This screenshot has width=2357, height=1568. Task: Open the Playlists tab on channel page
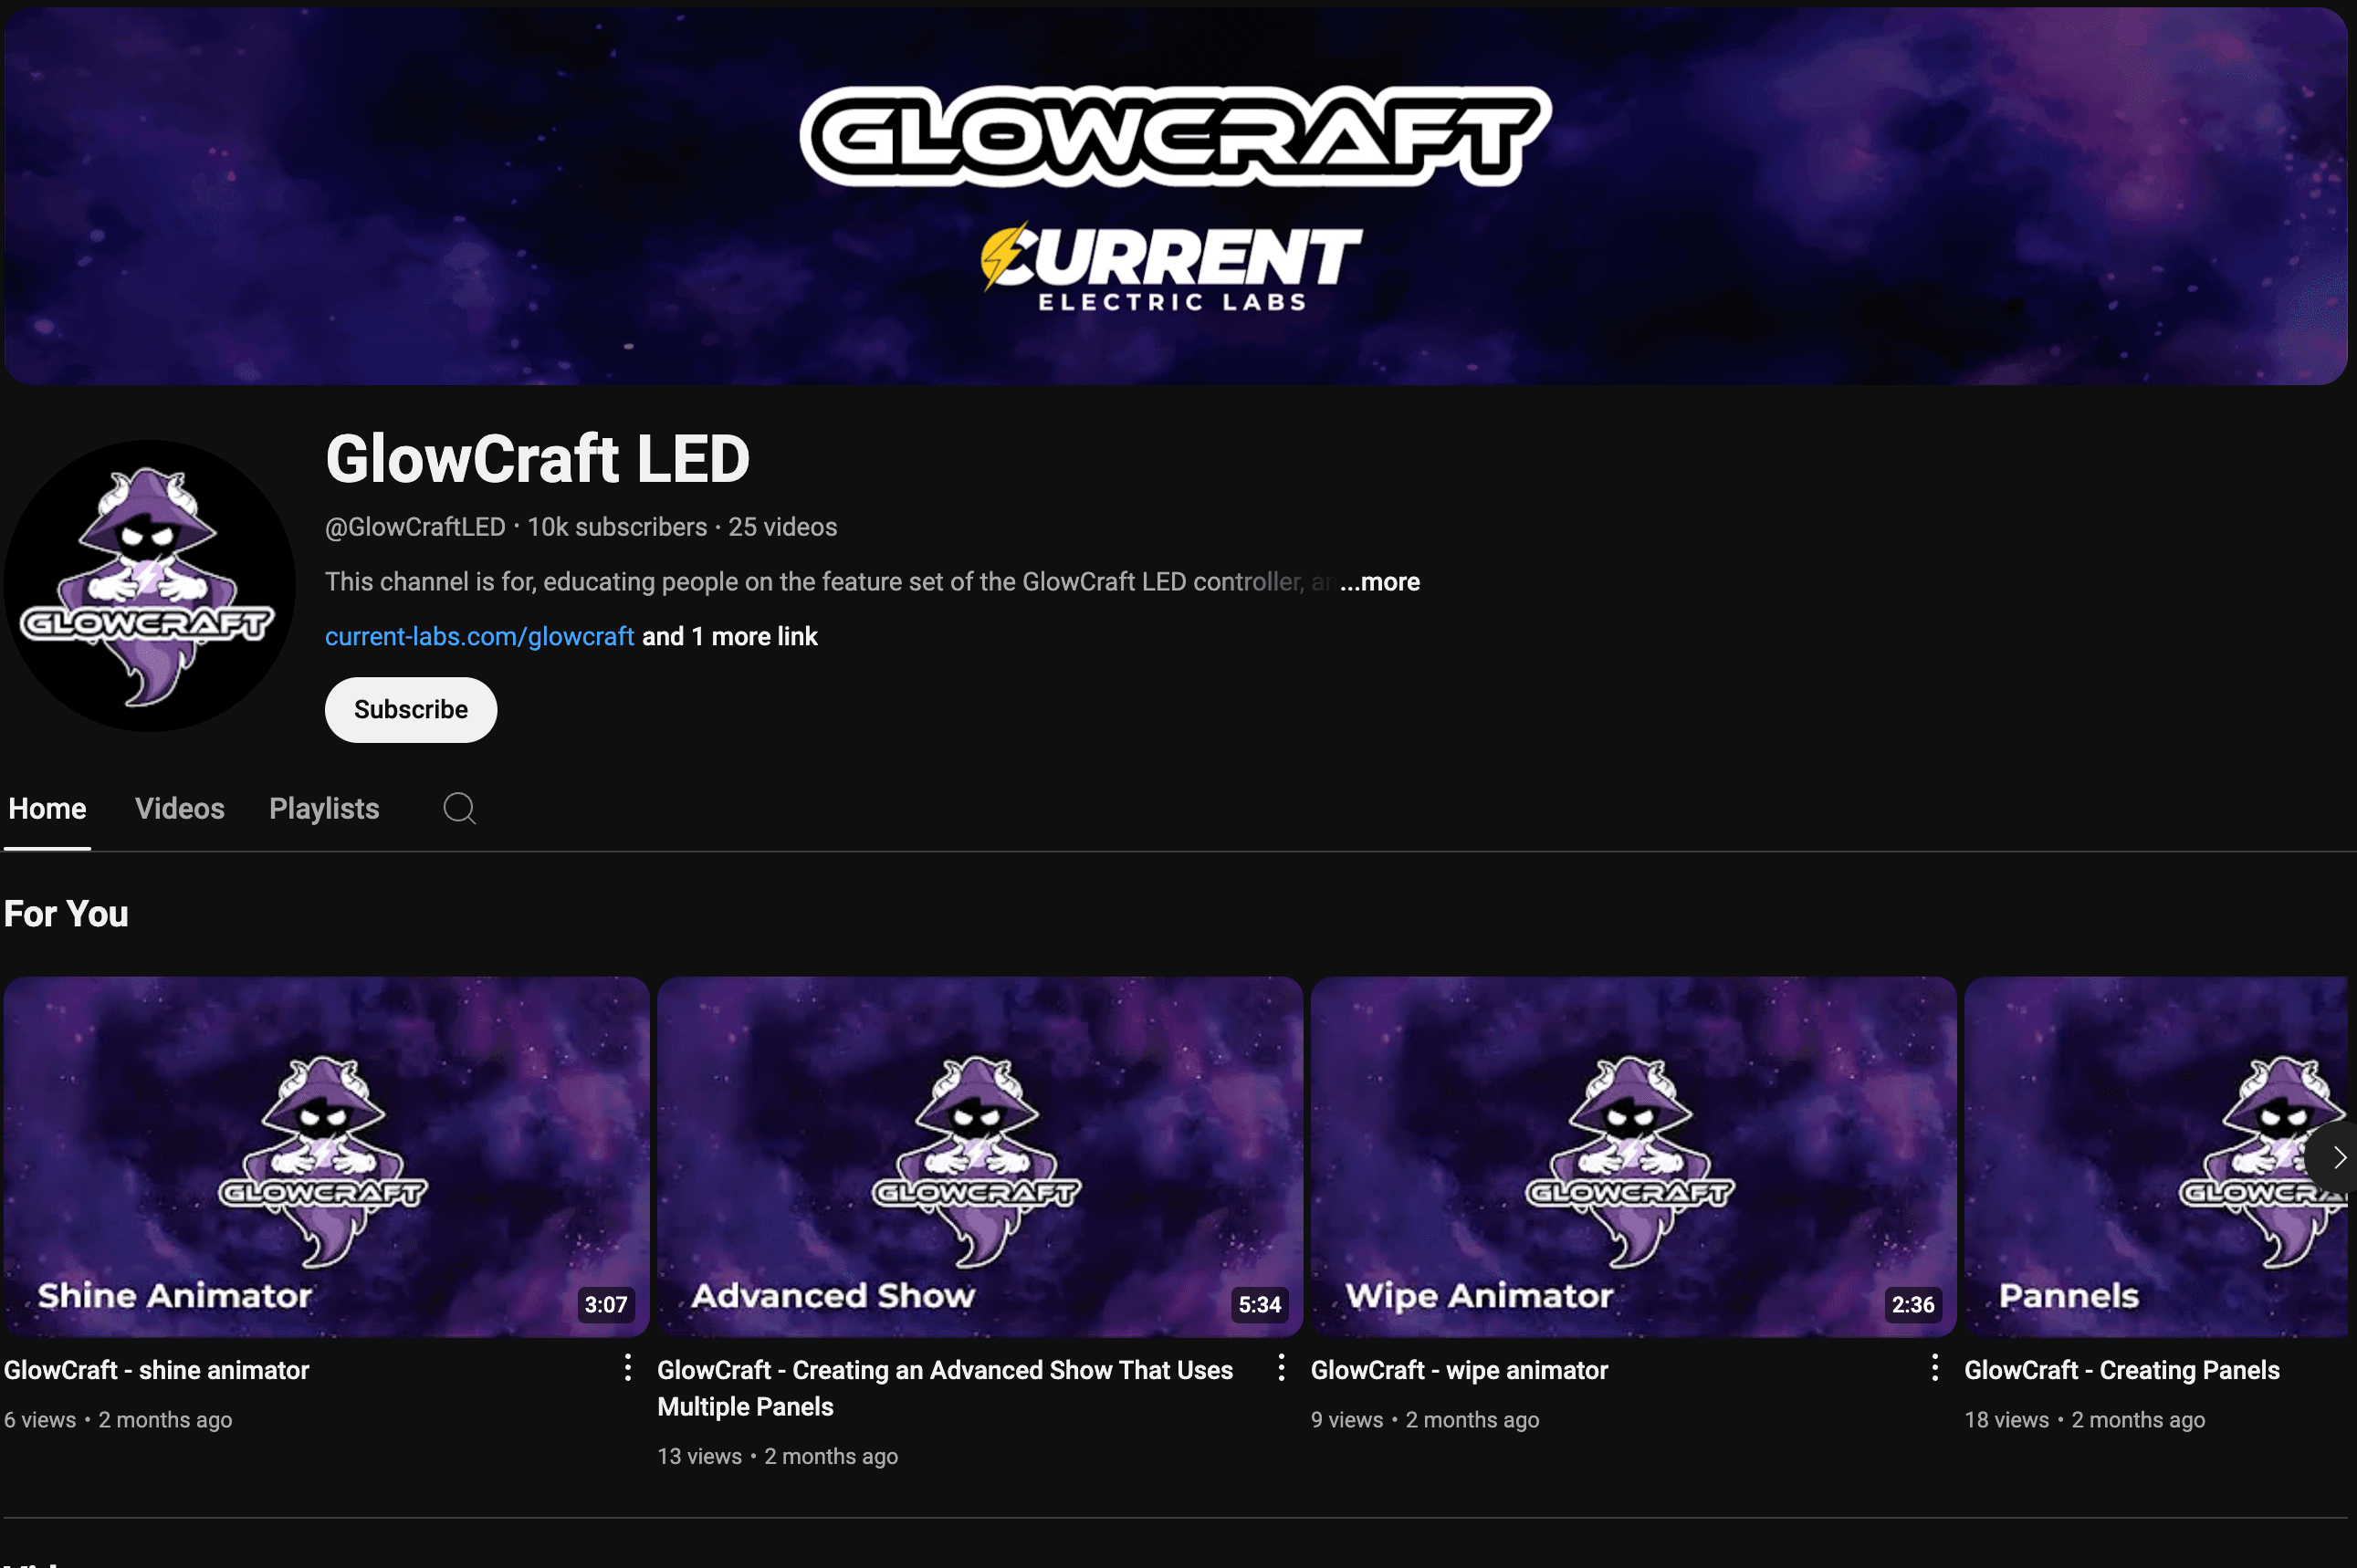[x=324, y=809]
